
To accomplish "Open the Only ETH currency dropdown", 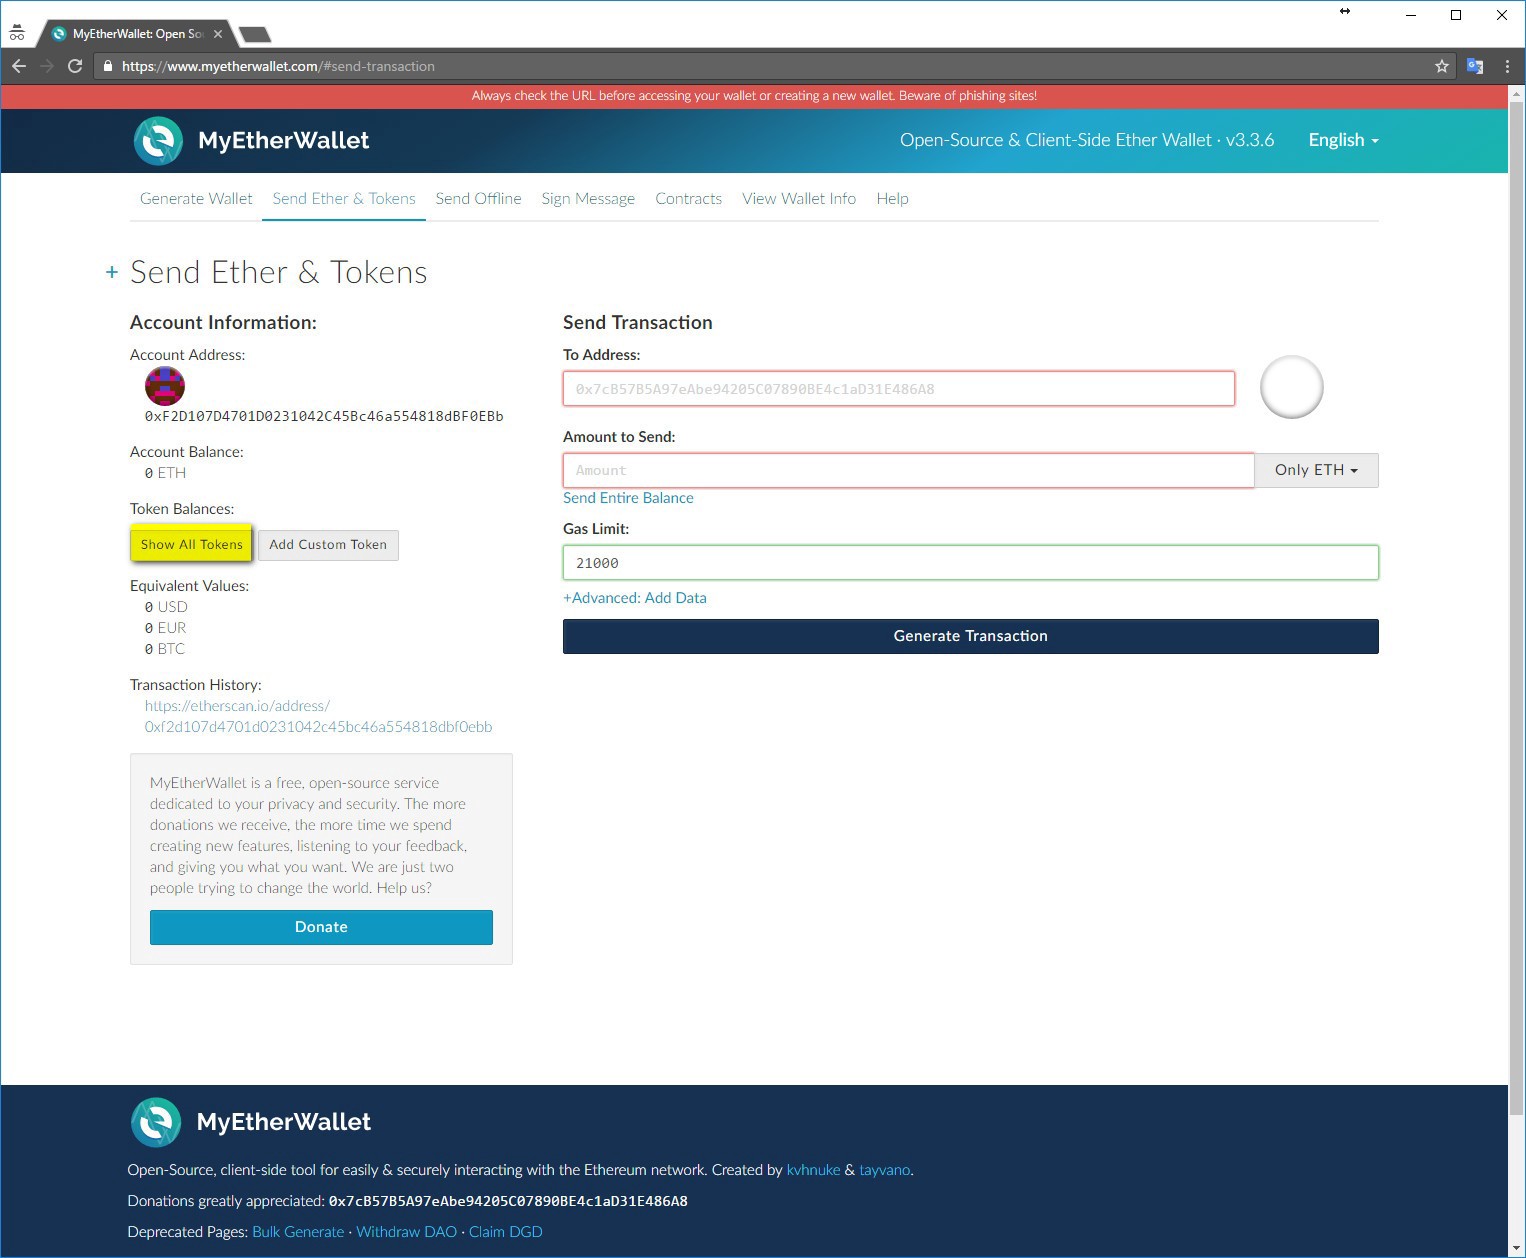I will click(x=1316, y=470).
